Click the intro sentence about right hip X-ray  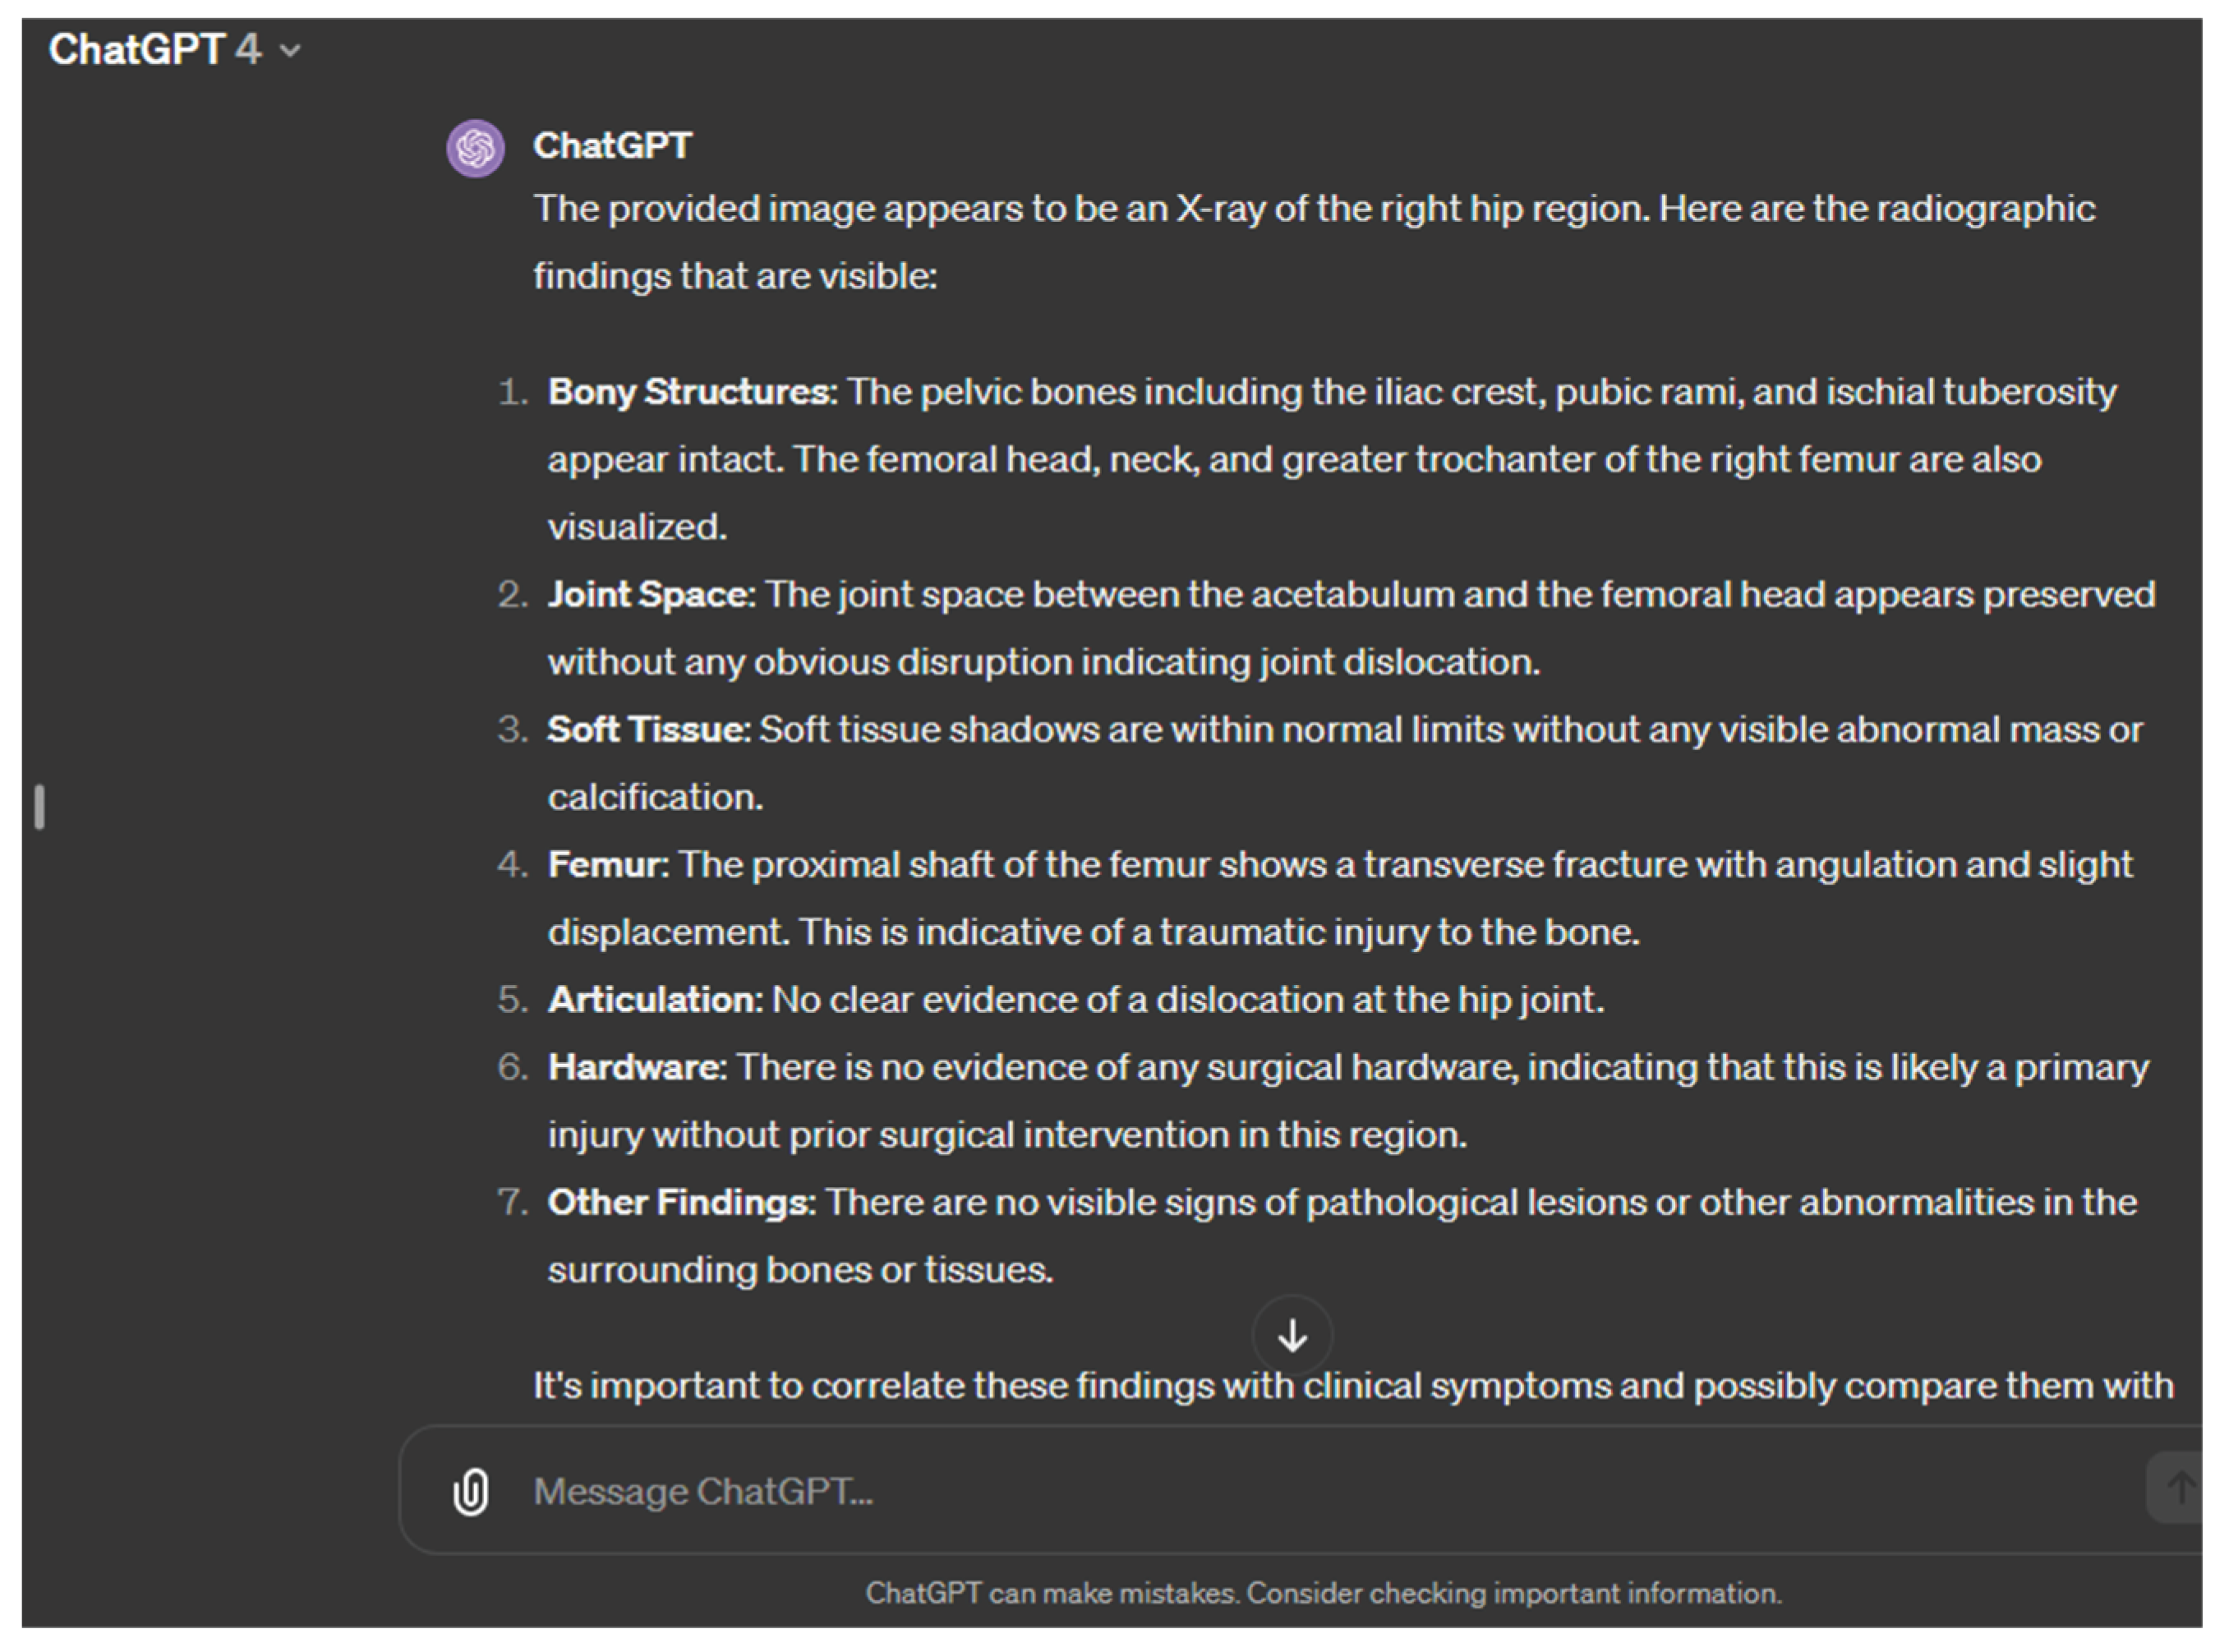(x=1313, y=210)
